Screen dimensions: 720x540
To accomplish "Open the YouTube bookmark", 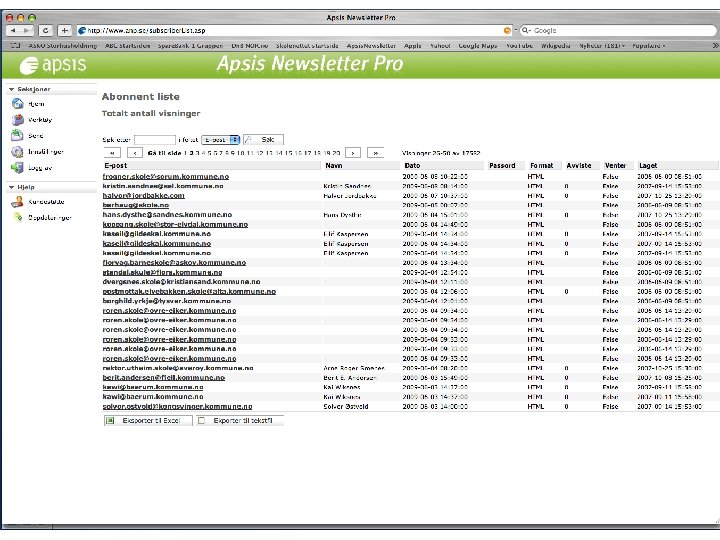I will [x=519, y=45].
